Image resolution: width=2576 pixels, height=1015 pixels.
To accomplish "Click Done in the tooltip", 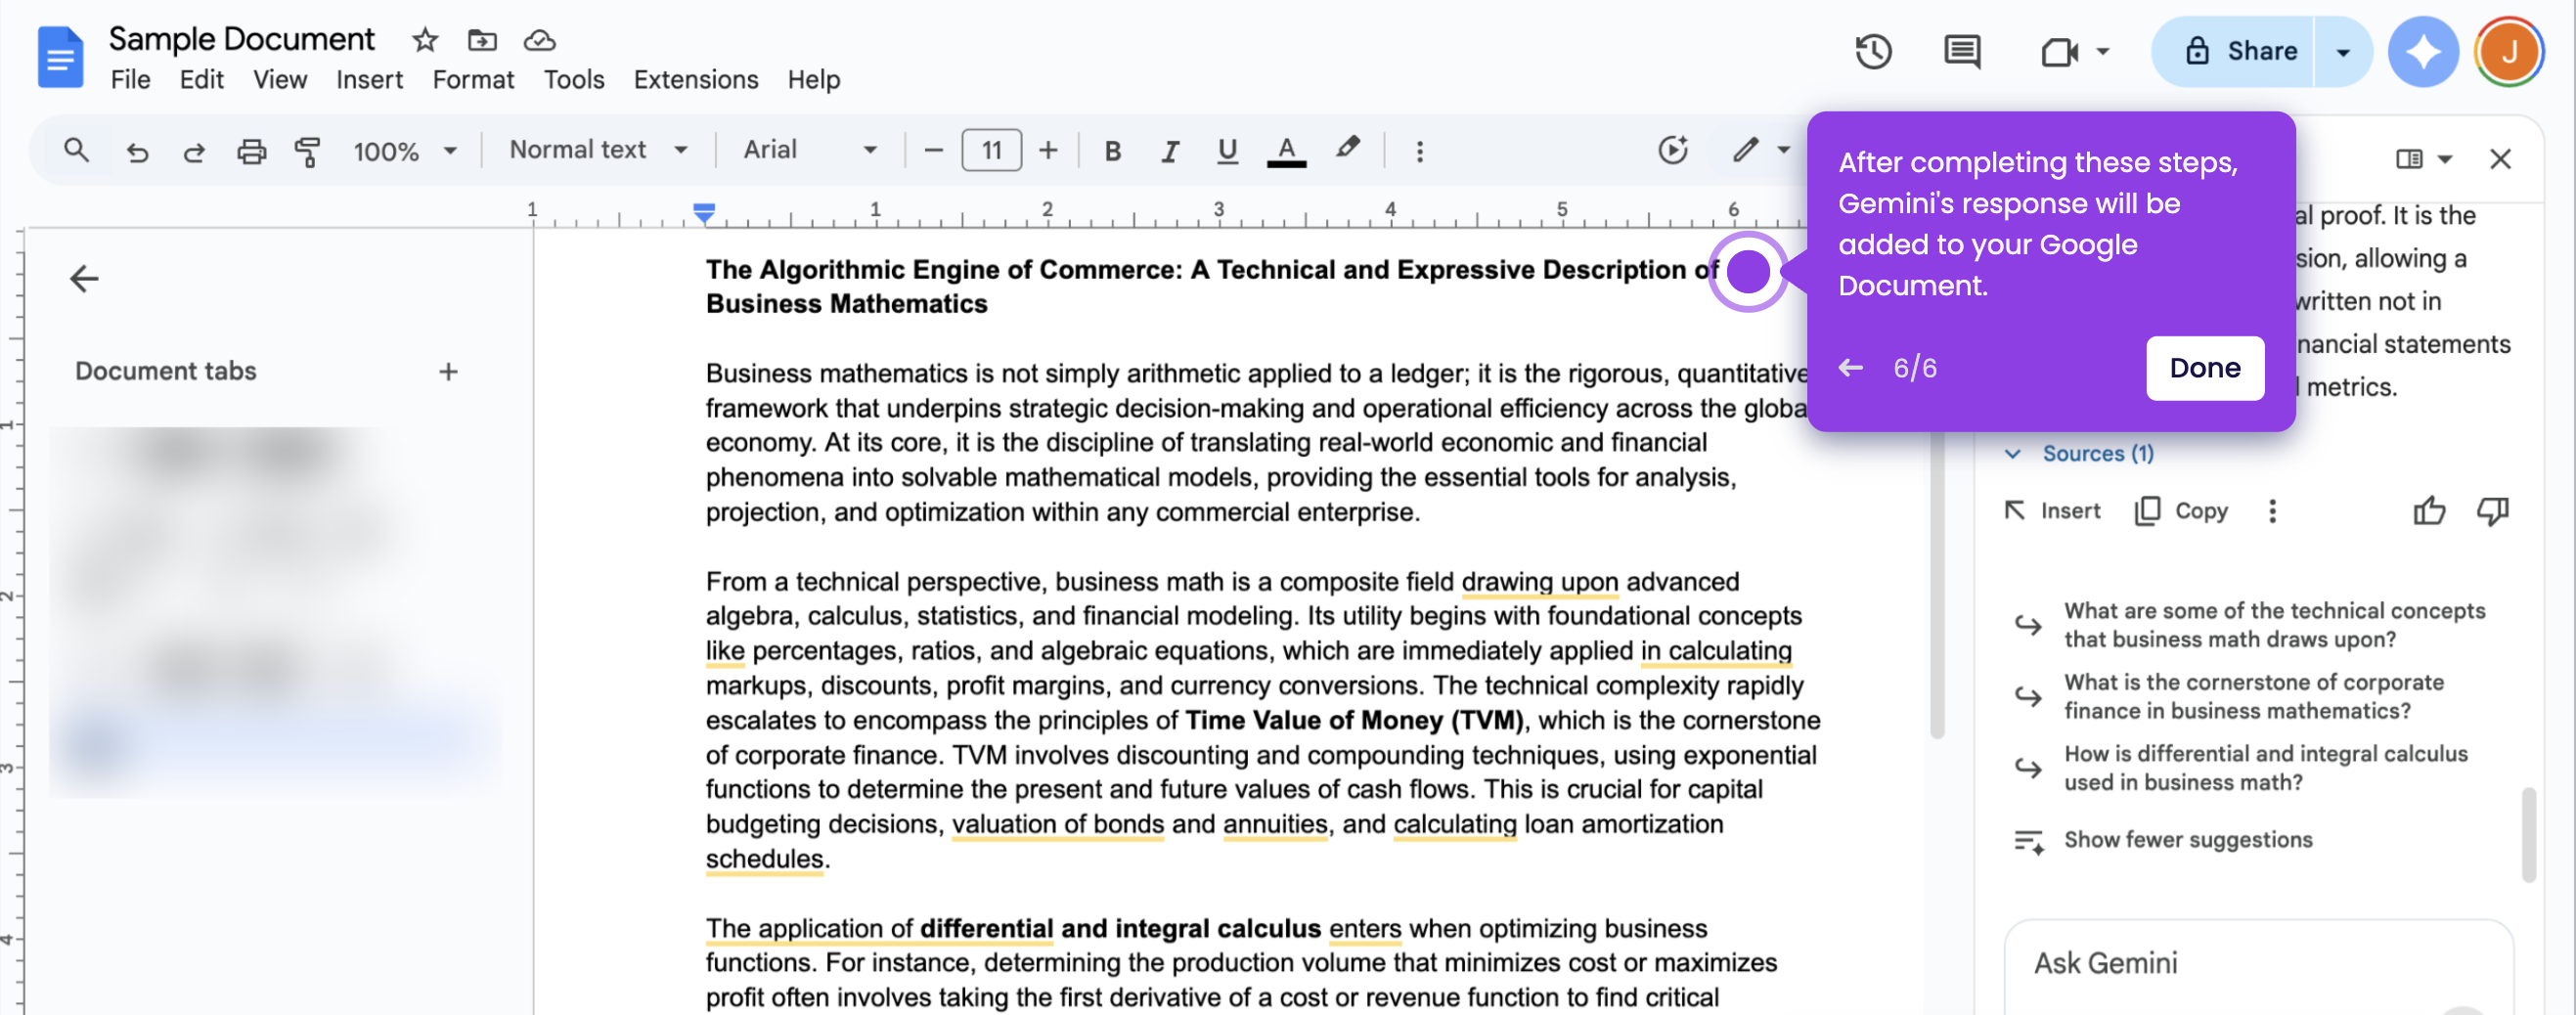I will pyautogui.click(x=2204, y=368).
